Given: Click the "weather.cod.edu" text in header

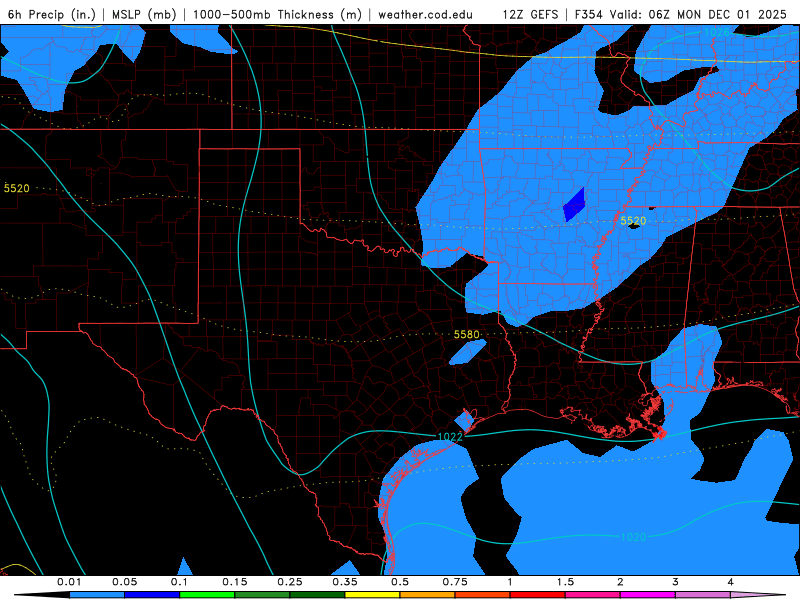Looking at the screenshot, I should pyautogui.click(x=425, y=14).
